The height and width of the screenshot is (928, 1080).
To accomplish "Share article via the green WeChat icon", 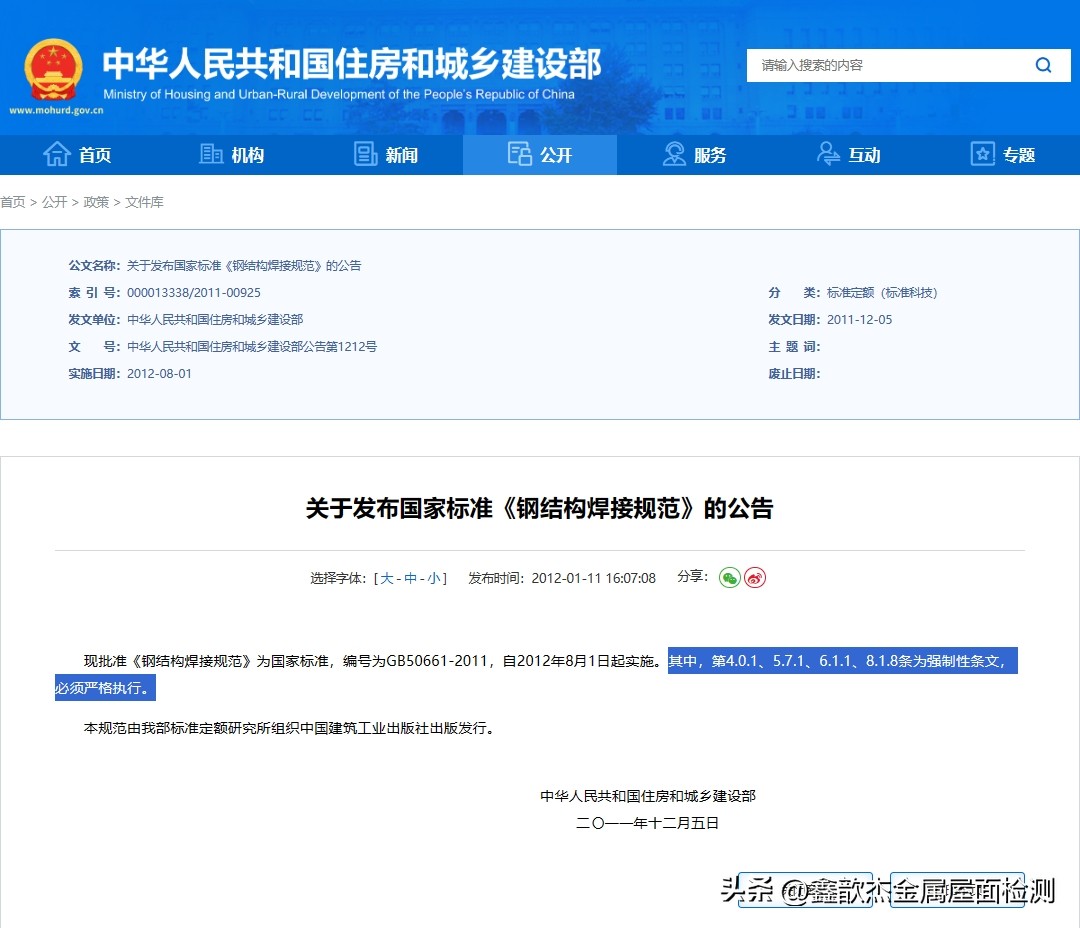I will pyautogui.click(x=729, y=577).
